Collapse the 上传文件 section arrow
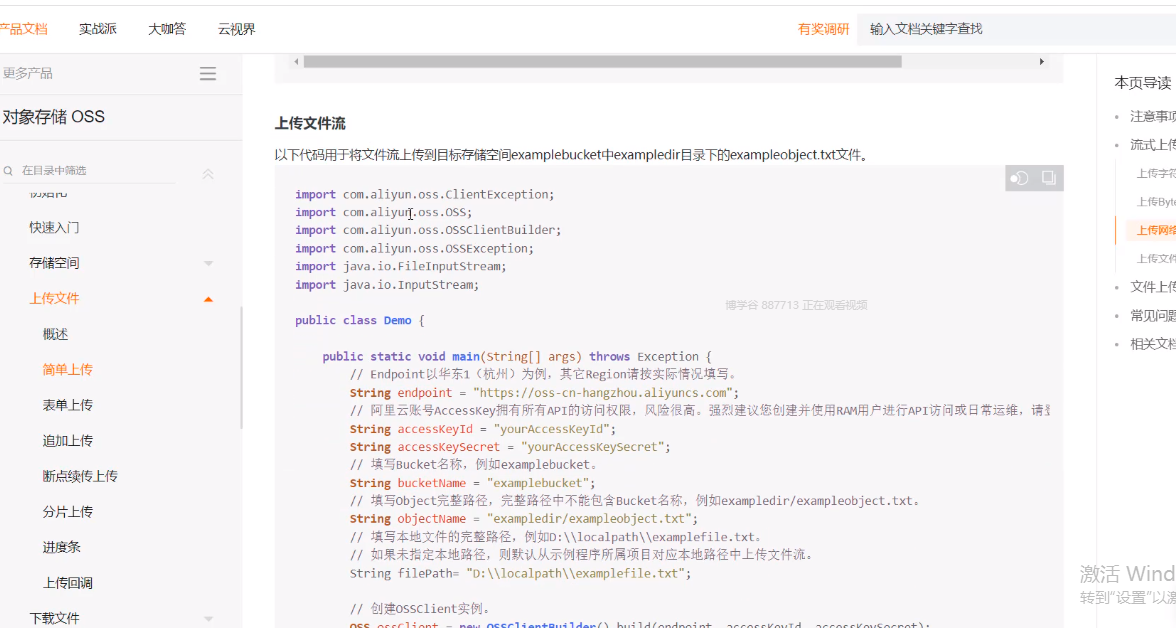This screenshot has width=1176, height=628. (x=208, y=299)
